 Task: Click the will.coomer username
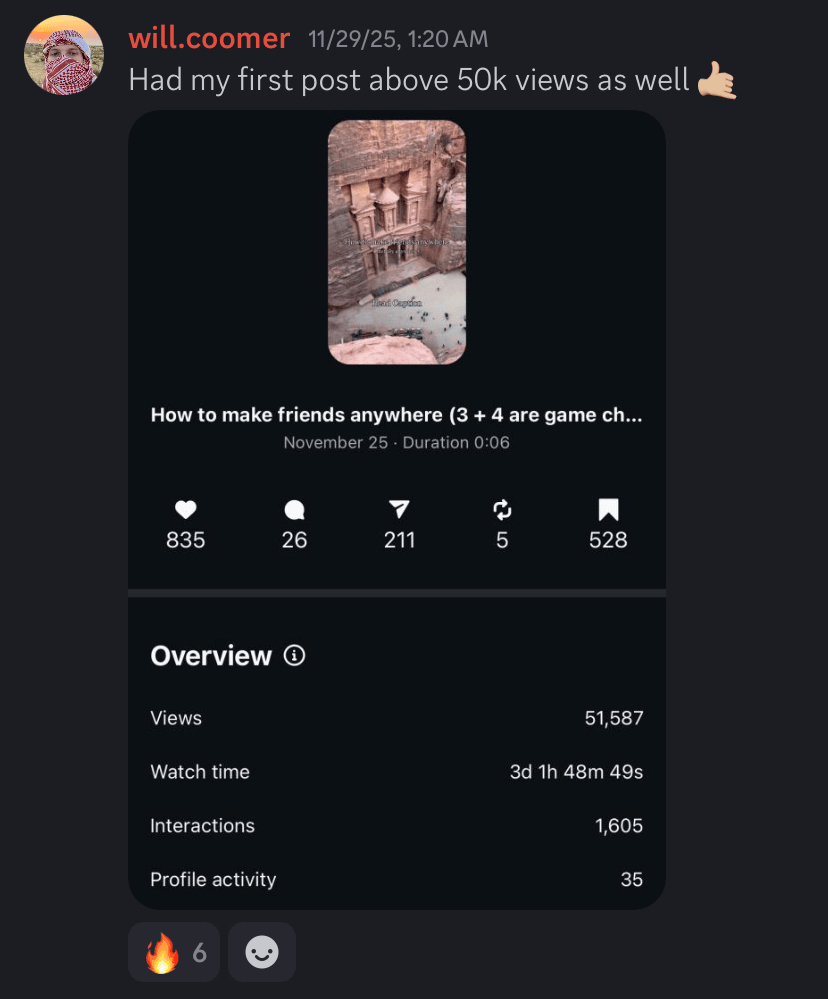coord(209,38)
